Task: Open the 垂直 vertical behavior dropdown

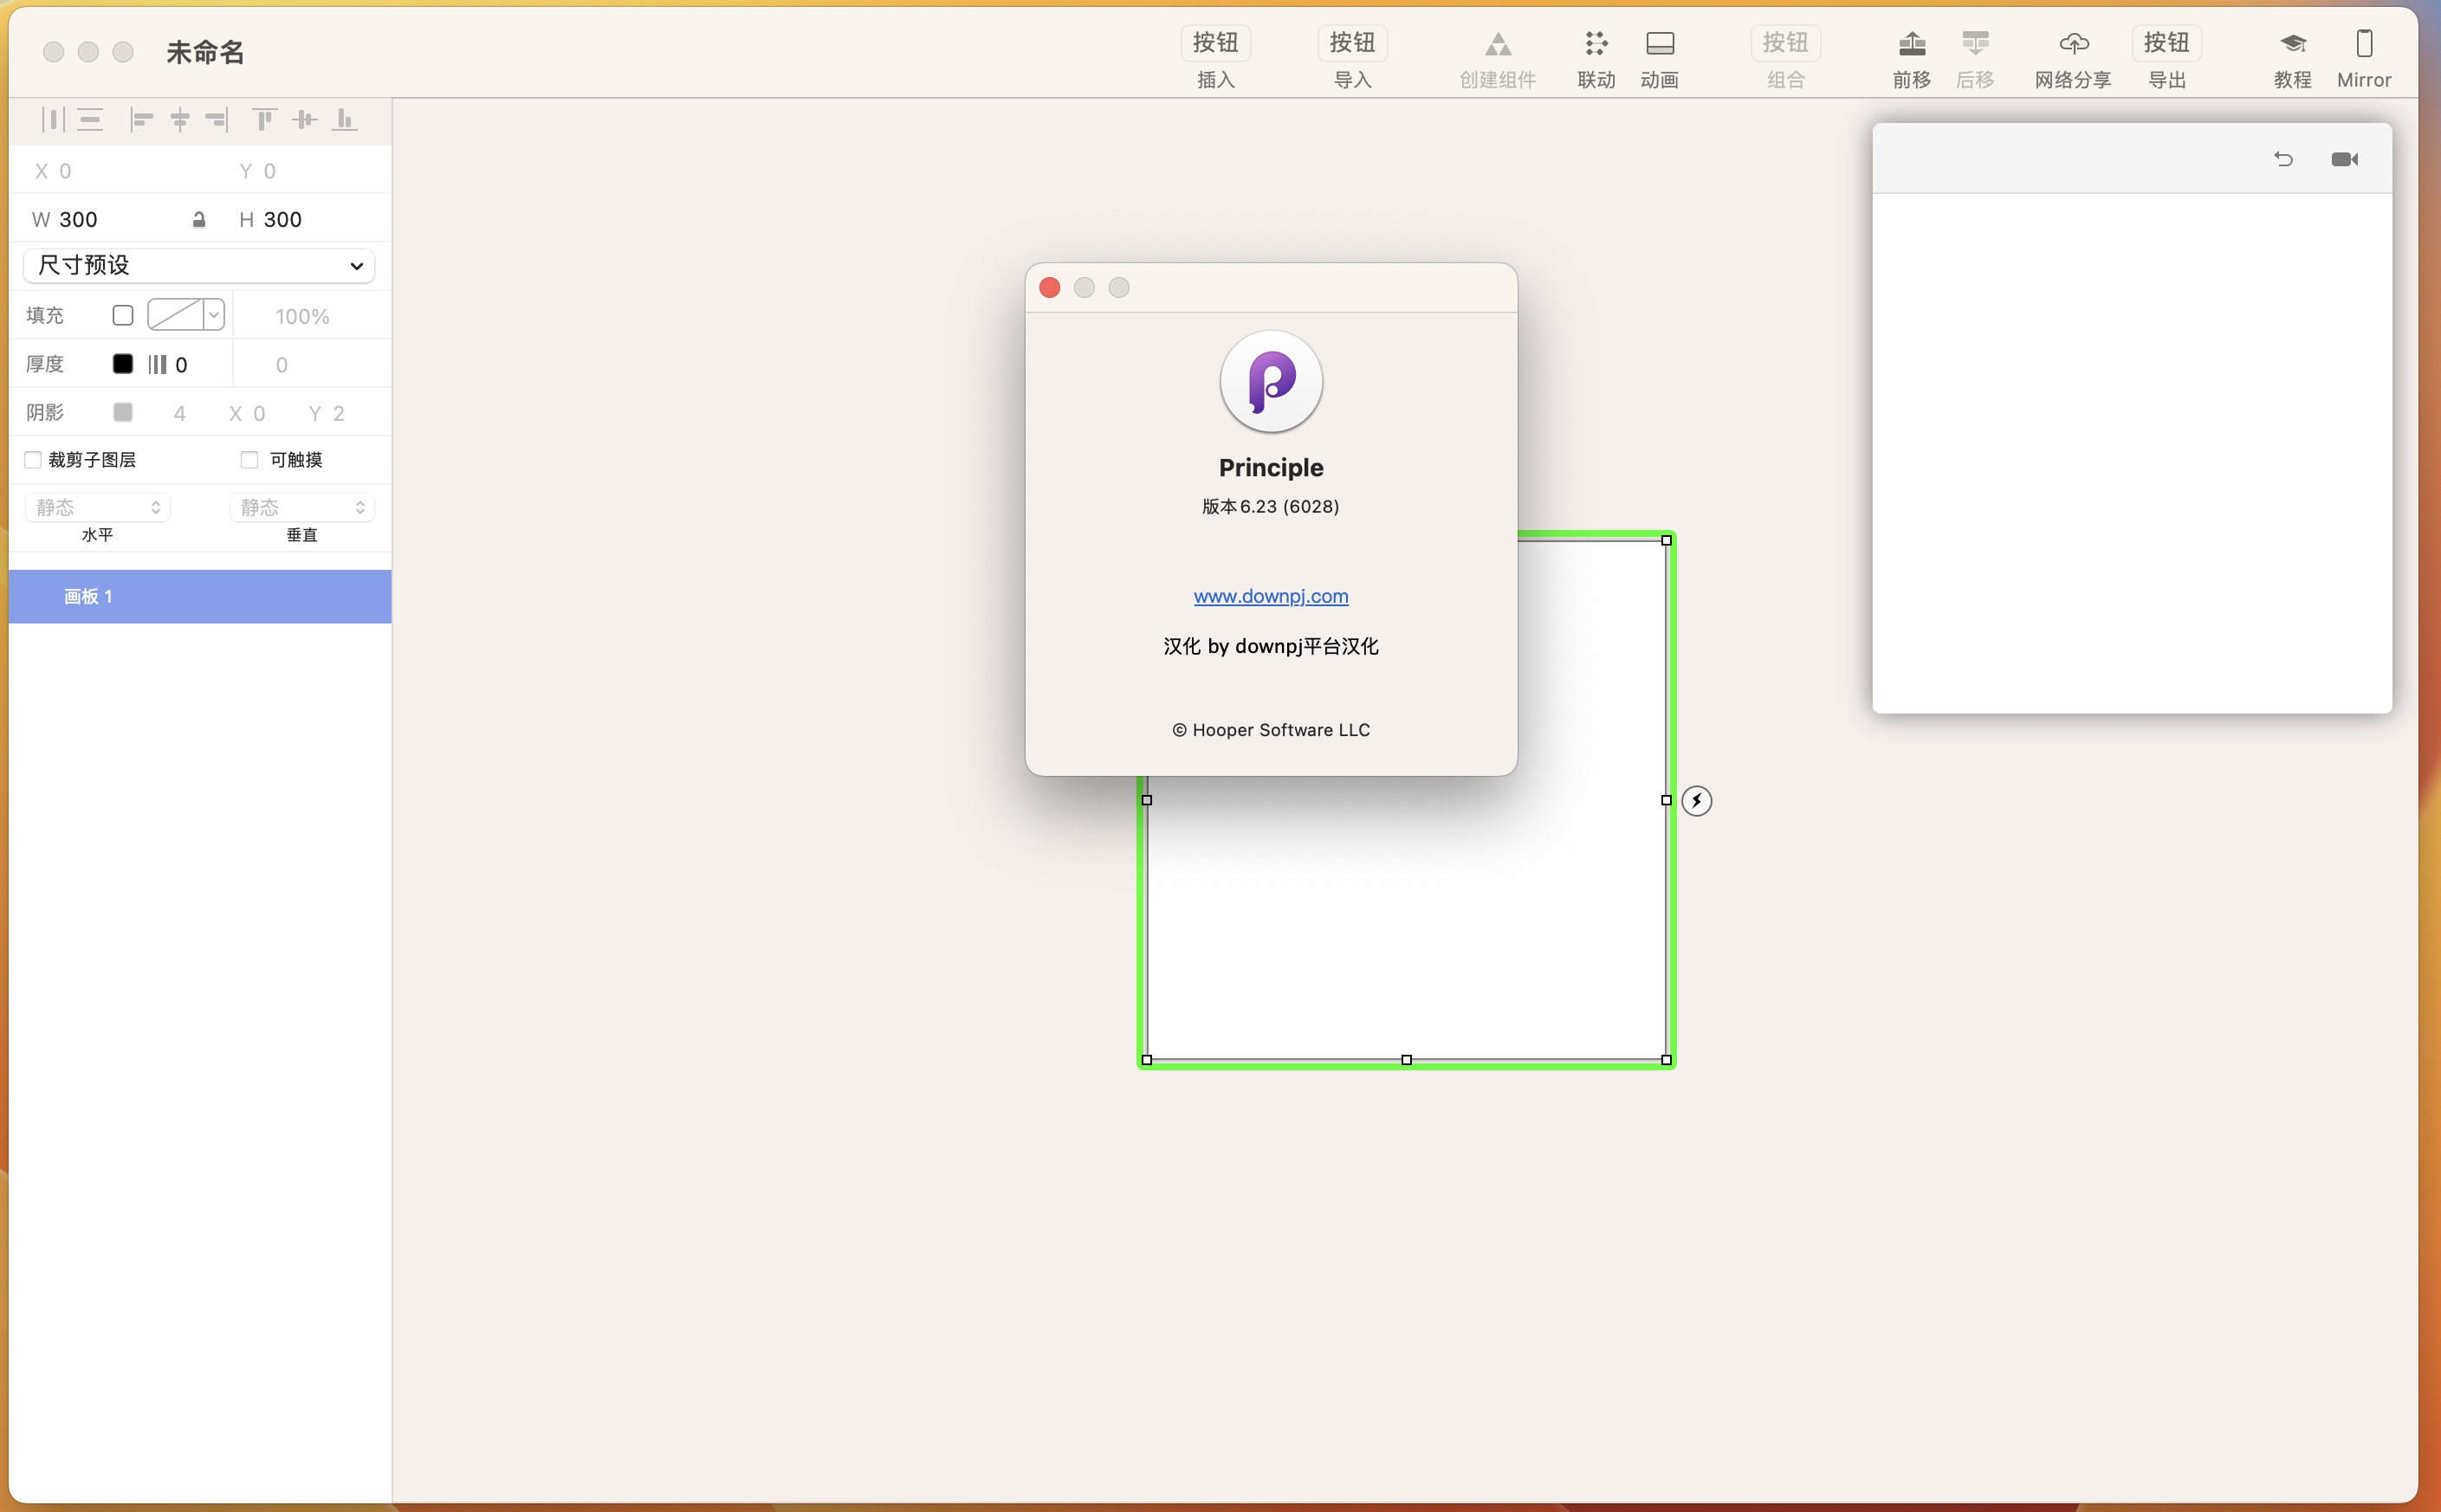Action: coord(301,507)
